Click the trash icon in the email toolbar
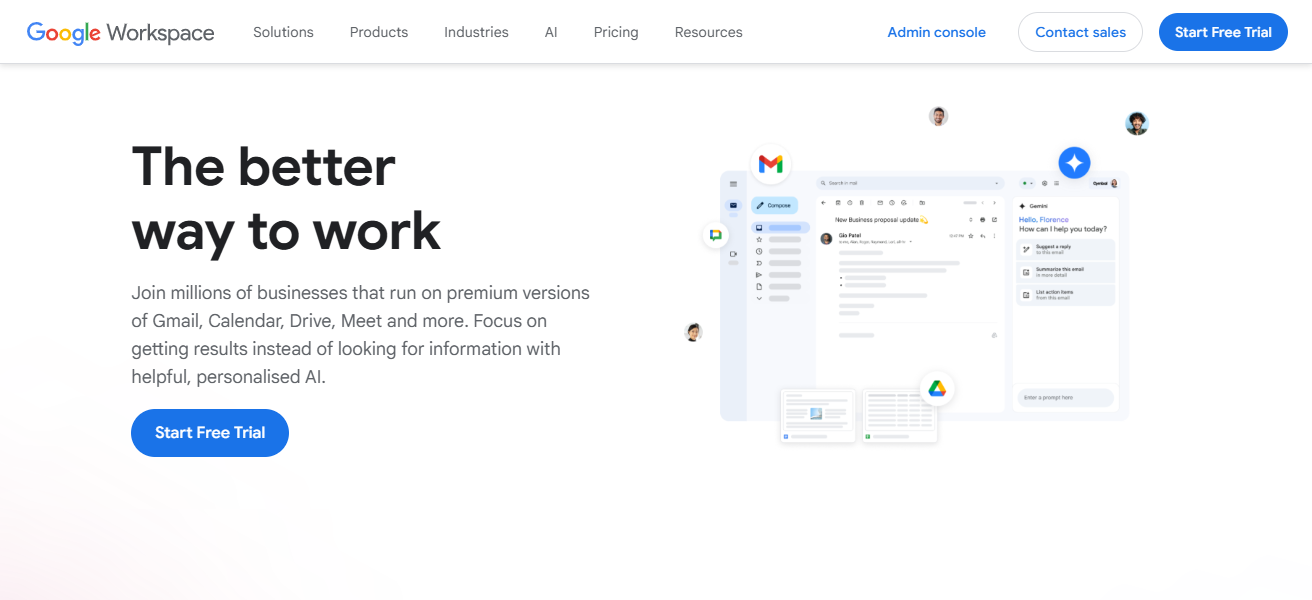 click(x=862, y=202)
